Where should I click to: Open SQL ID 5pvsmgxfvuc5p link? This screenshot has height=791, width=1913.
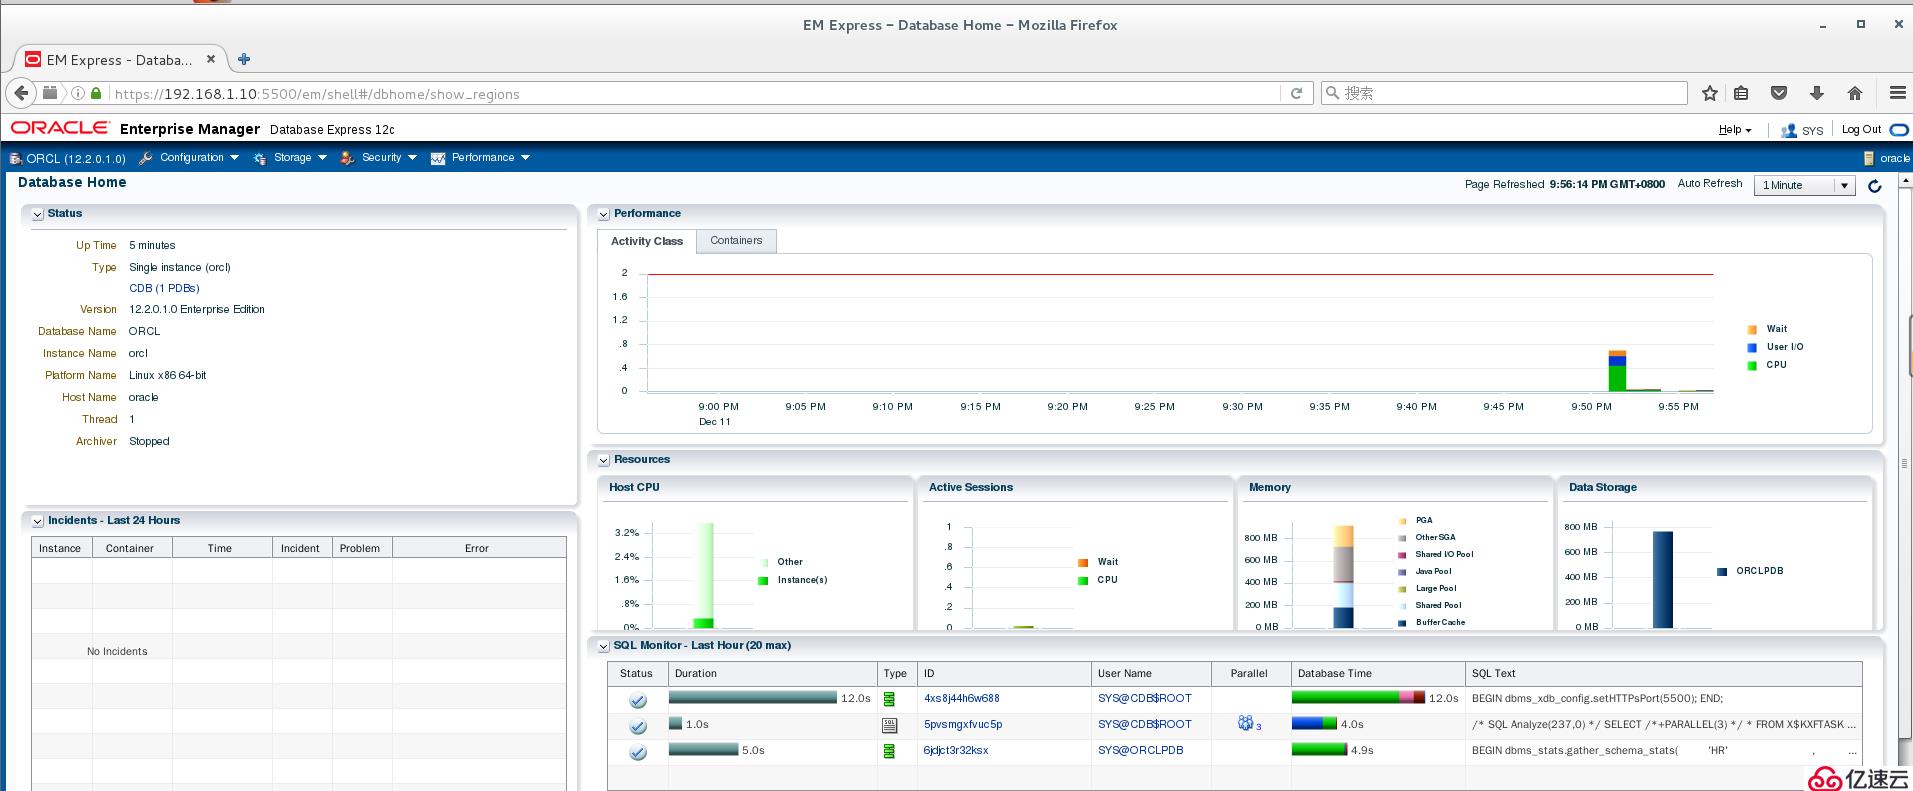[962, 724]
